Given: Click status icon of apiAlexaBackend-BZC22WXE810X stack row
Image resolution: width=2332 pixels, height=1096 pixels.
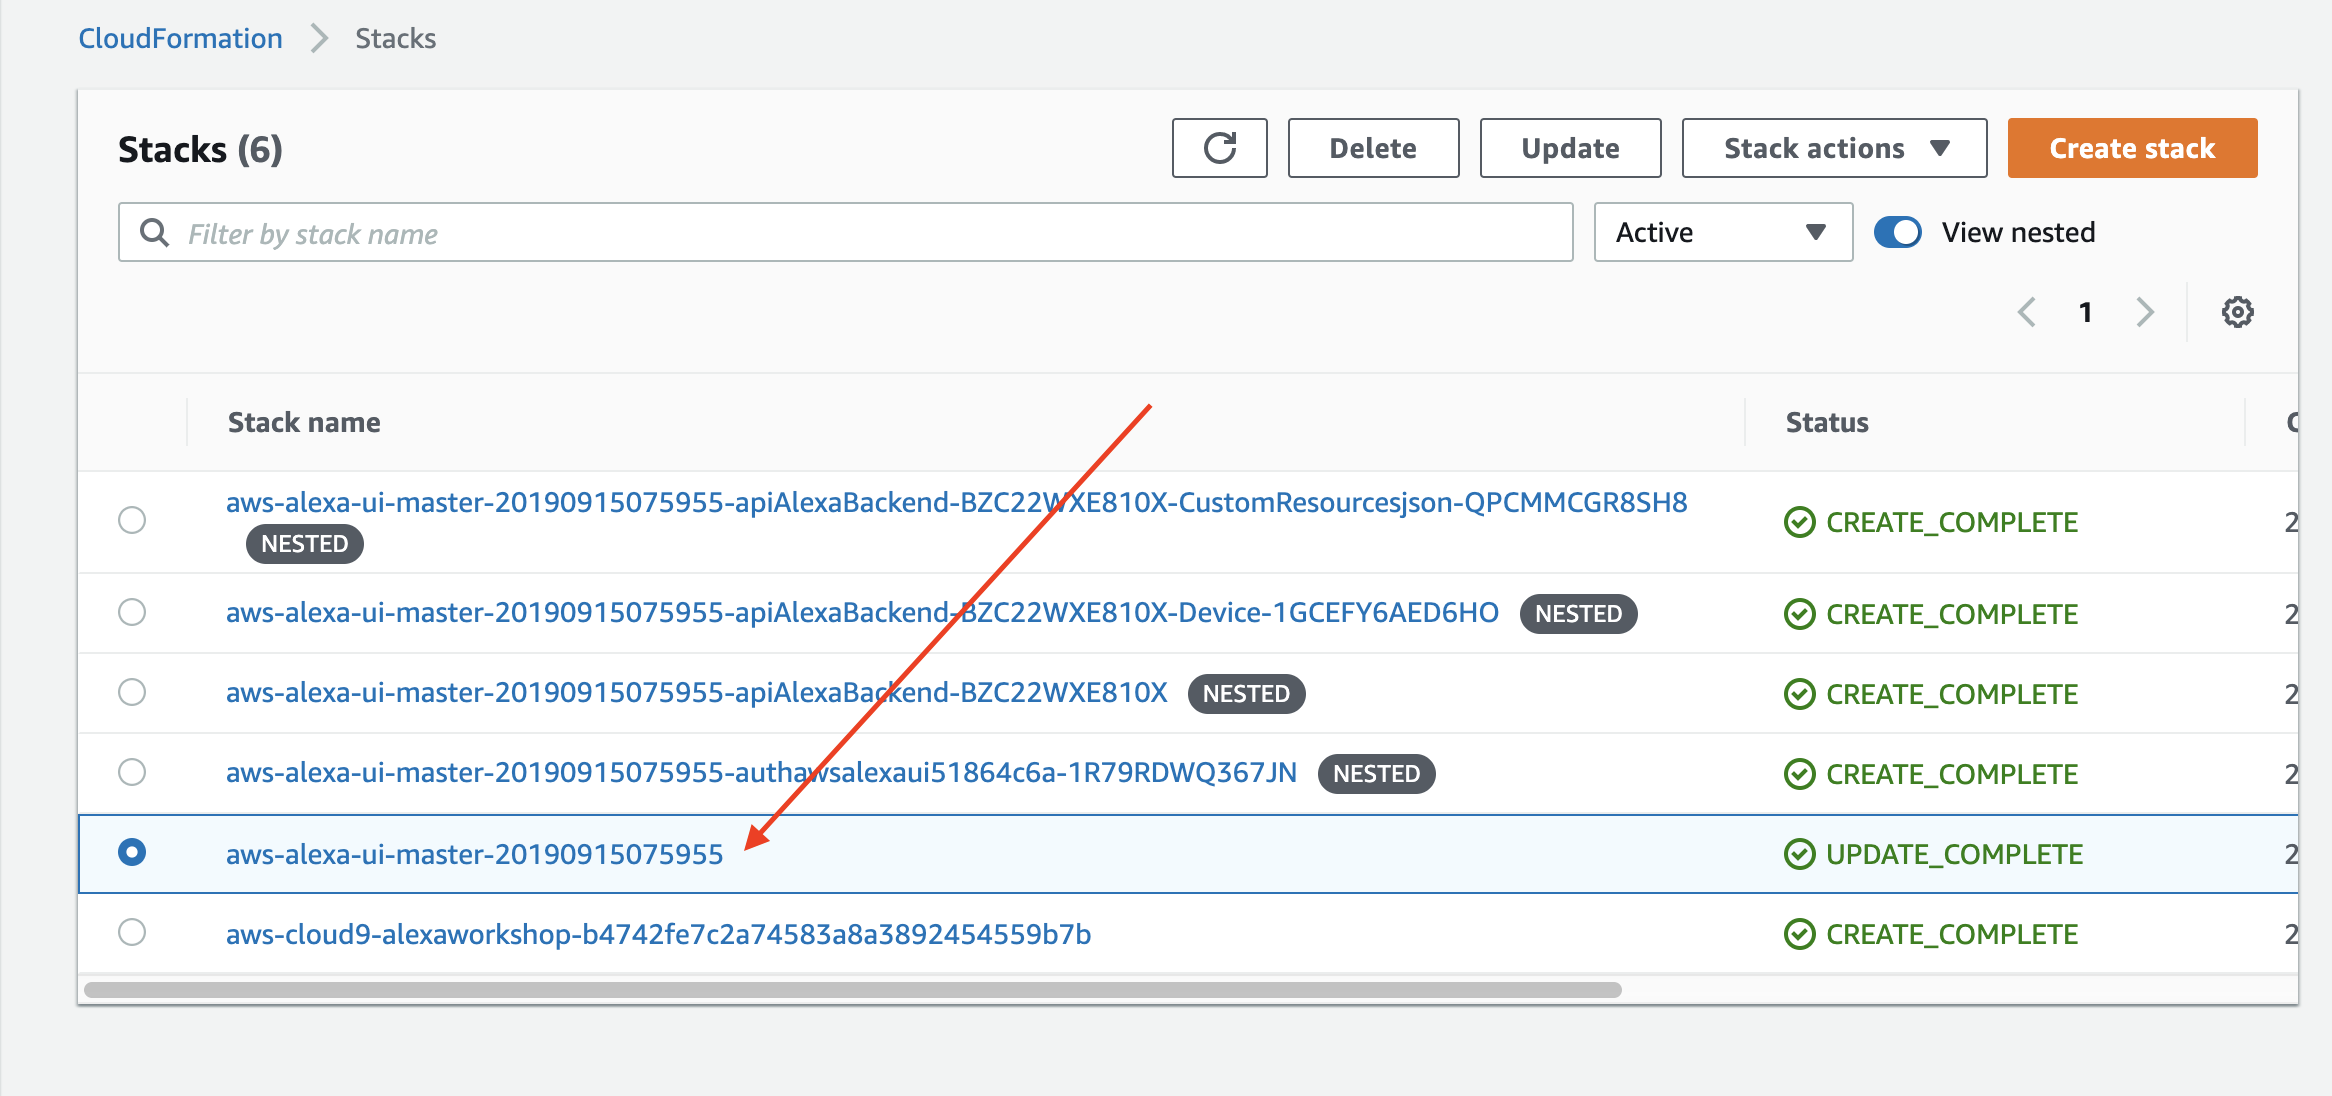Looking at the screenshot, I should (x=1799, y=694).
